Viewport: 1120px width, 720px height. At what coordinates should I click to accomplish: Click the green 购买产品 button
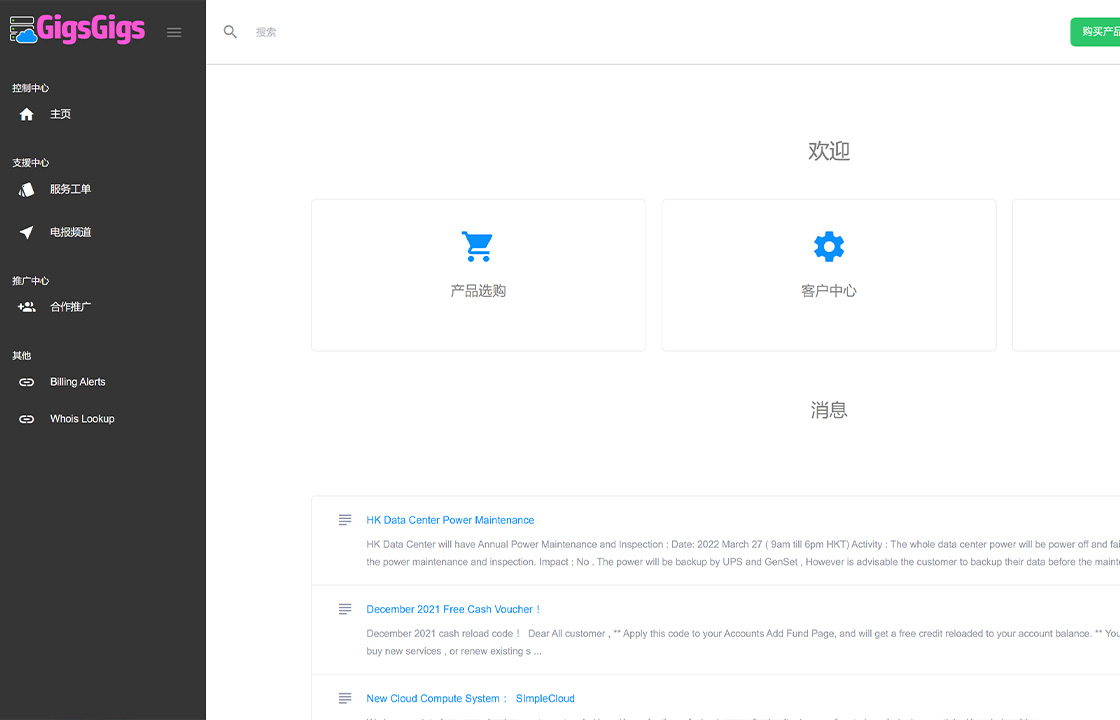click(x=1095, y=31)
